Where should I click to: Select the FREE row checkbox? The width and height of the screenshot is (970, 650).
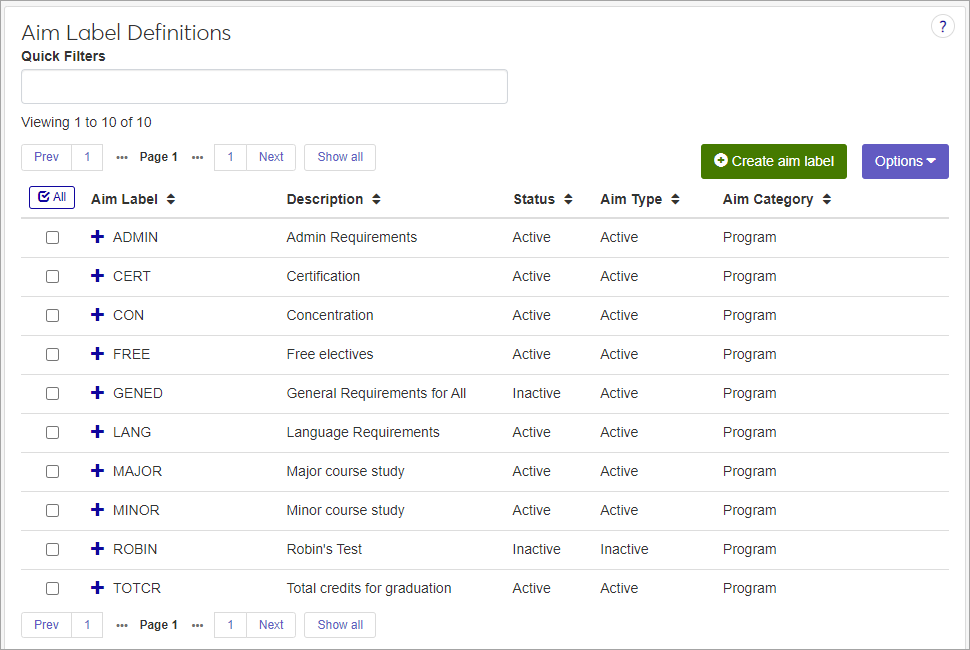53,354
